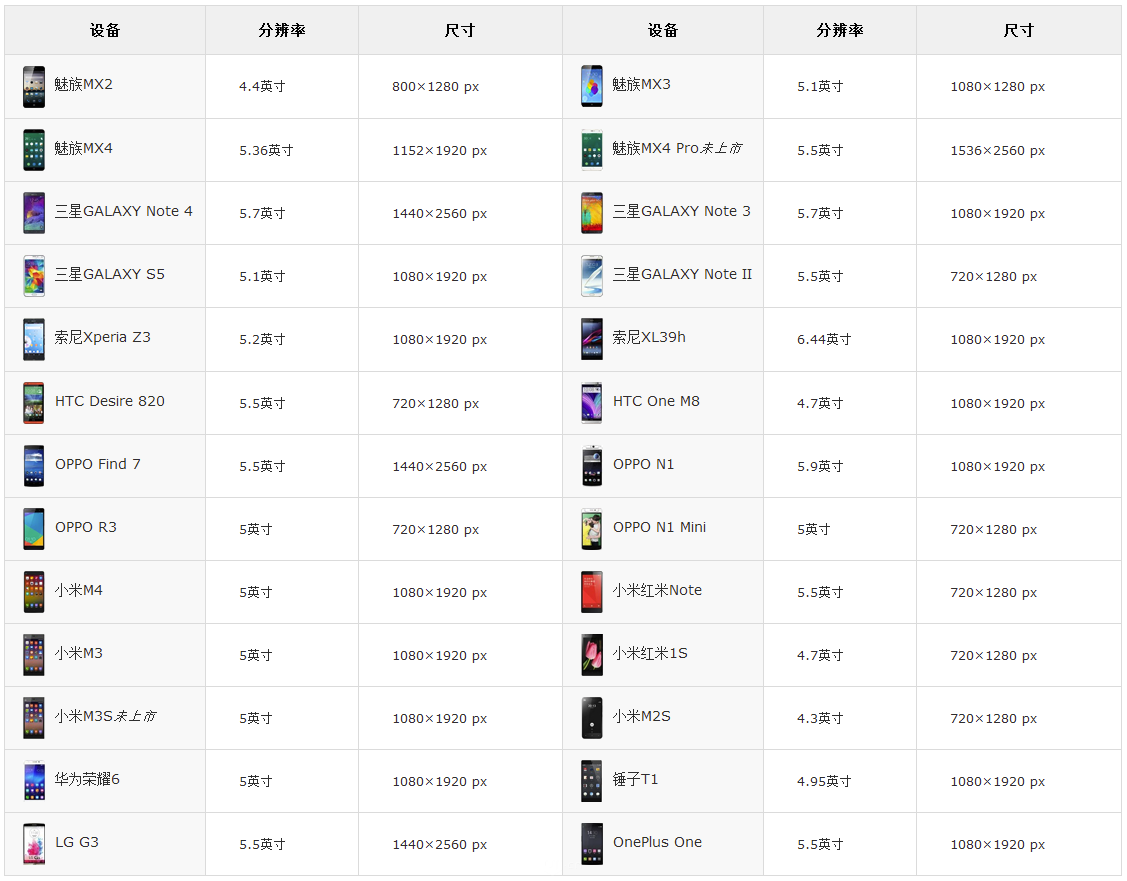
Task: Click the 三星GALAXY Note 4 name
Action: tap(124, 211)
